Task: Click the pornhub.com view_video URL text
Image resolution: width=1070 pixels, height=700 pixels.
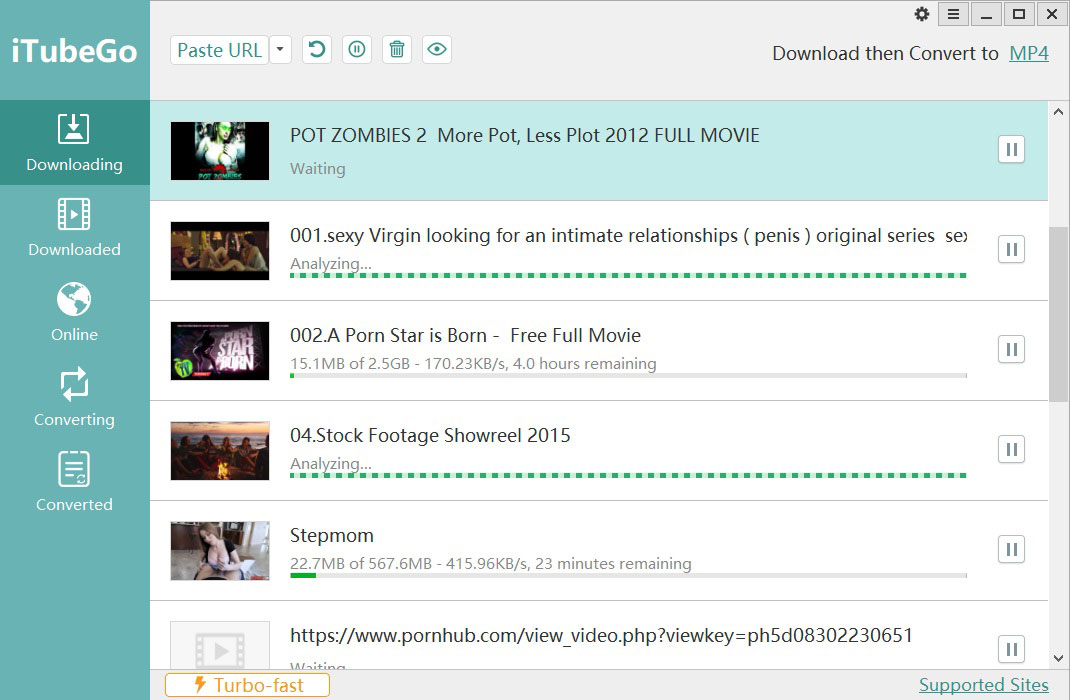Action: pyautogui.click(x=601, y=636)
